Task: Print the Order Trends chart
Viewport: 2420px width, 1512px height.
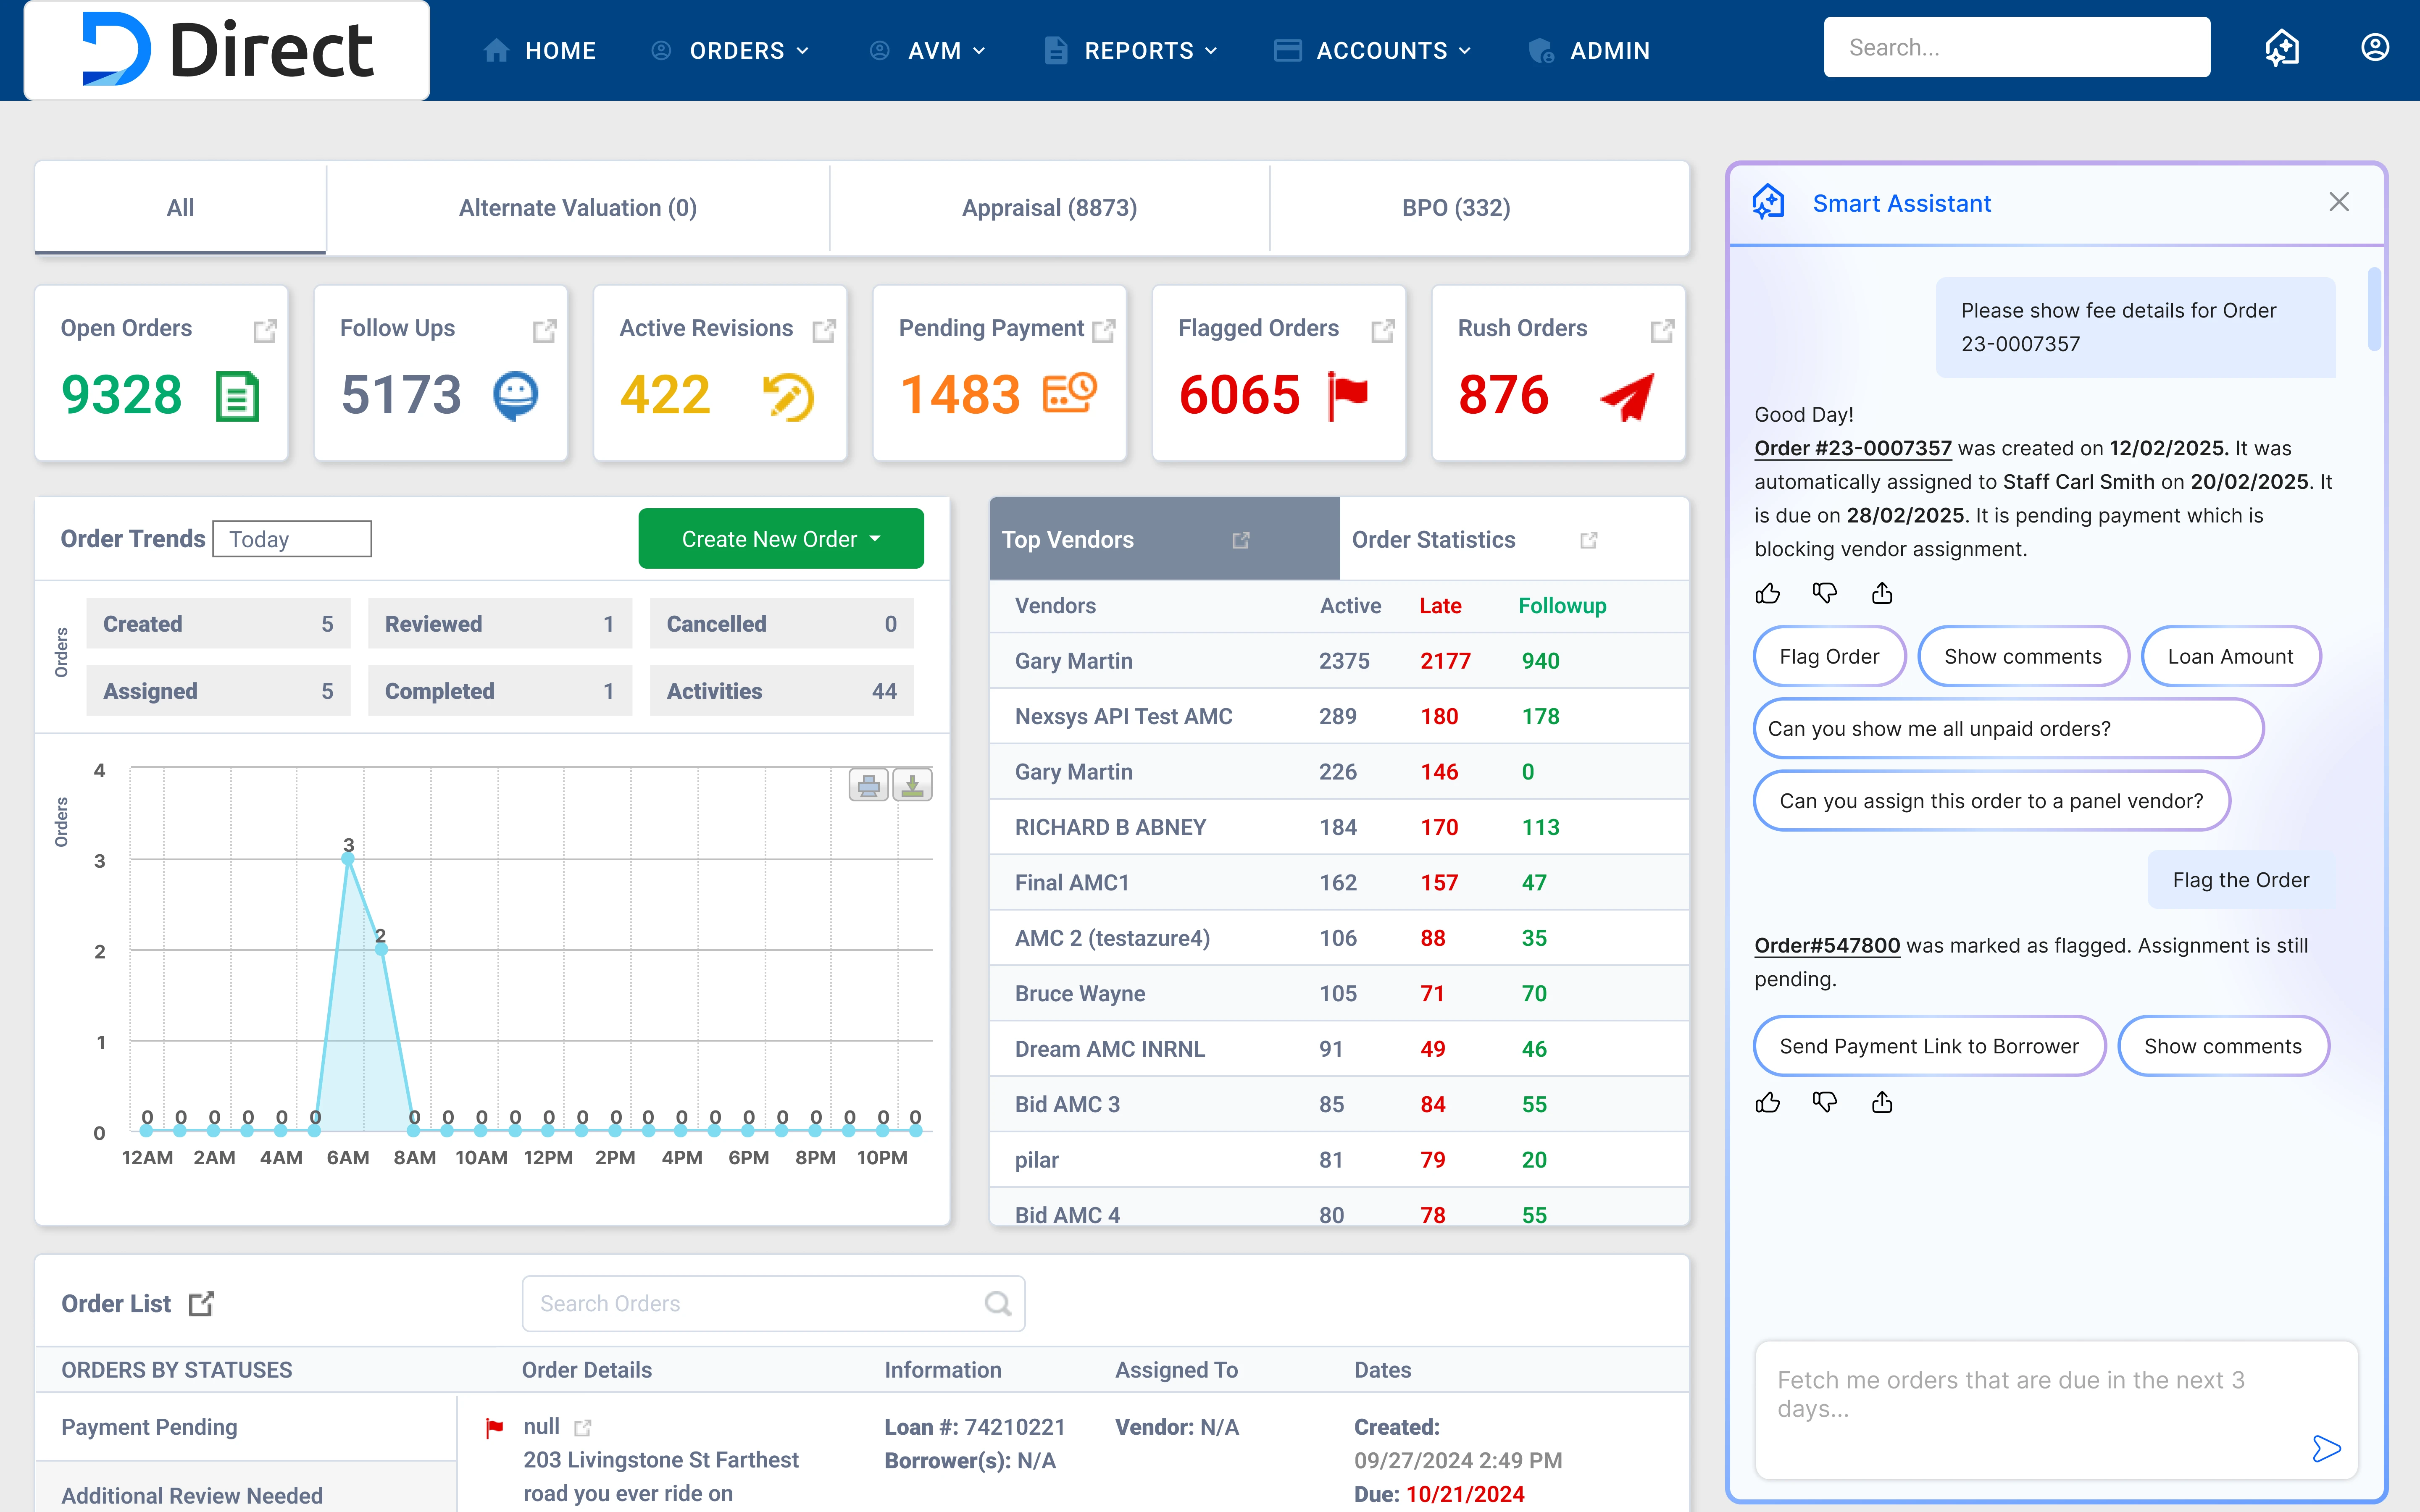Action: coord(868,785)
